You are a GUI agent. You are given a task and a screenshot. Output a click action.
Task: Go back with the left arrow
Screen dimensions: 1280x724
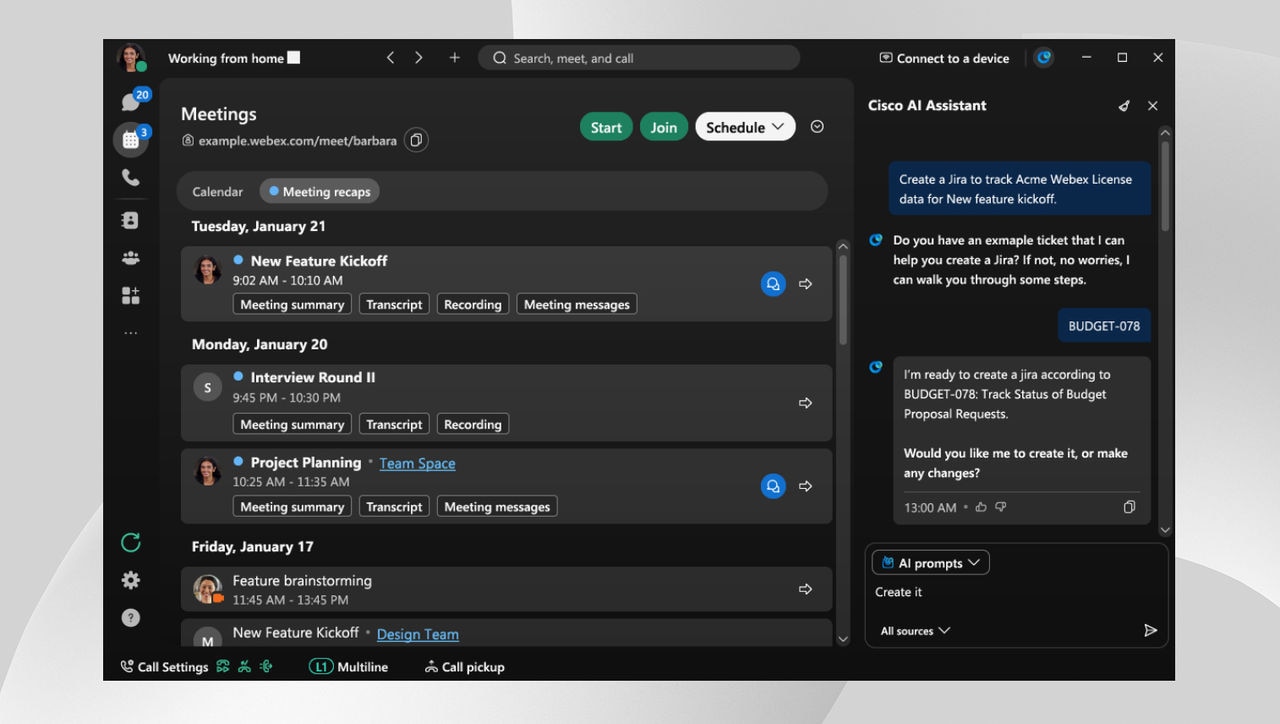[x=391, y=58]
